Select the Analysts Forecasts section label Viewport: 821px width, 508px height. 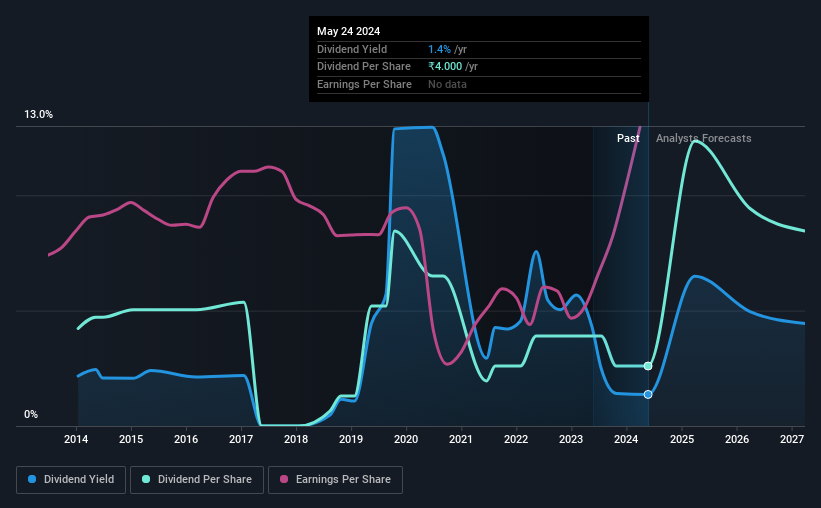703,138
